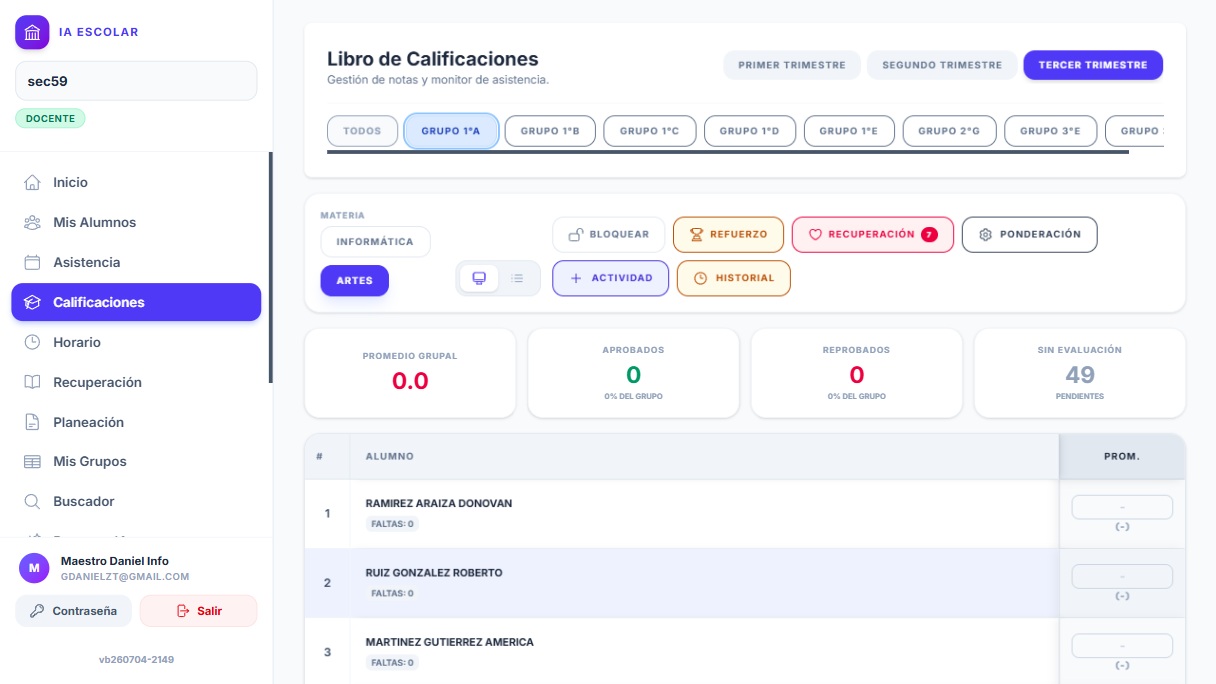Select student Ramirez Araiza Donovan
1216x684 pixels.
point(439,503)
